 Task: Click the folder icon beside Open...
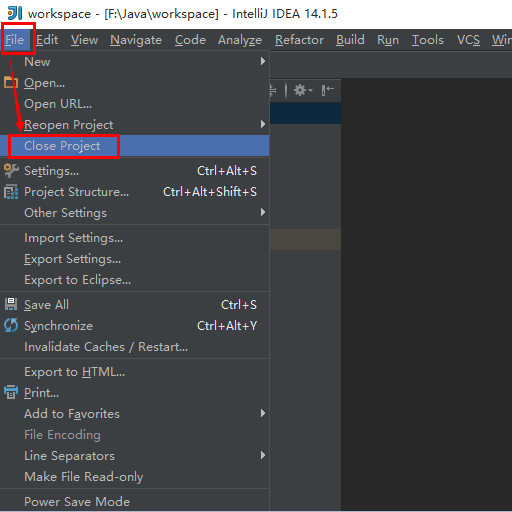point(11,82)
